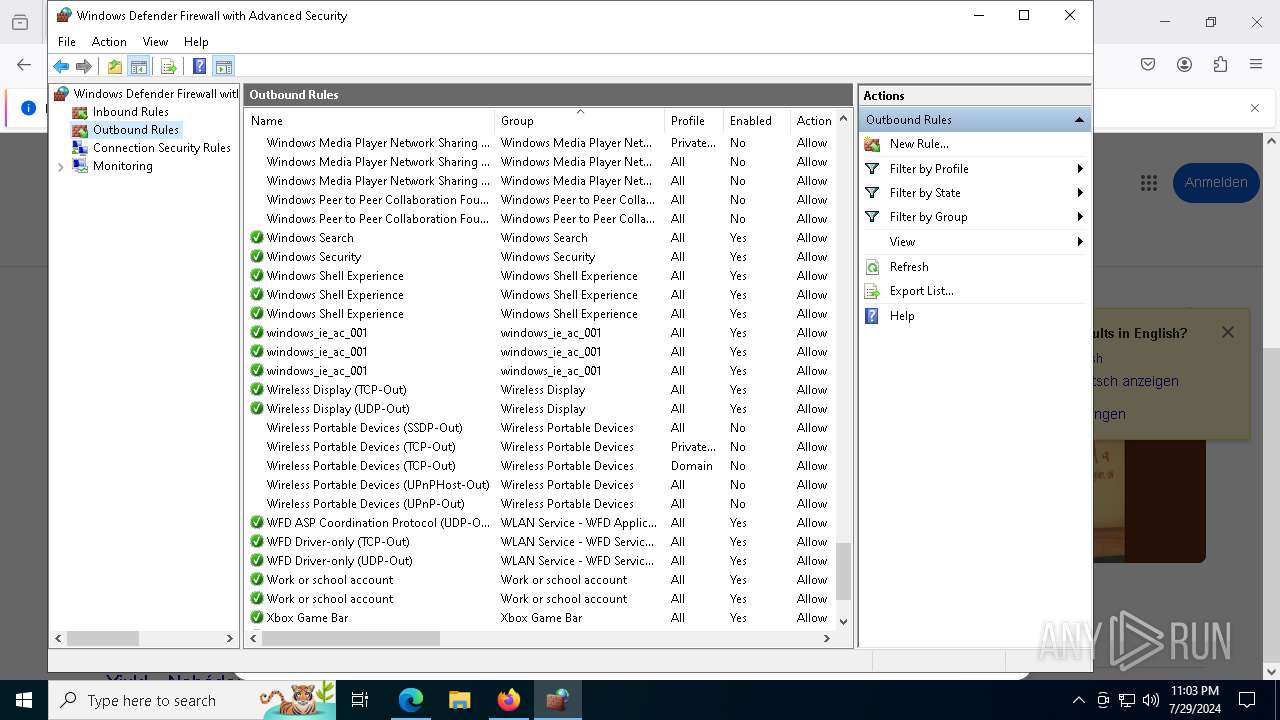This screenshot has width=1280, height=720.
Task: Click Export List... action label
Action: coord(922,291)
